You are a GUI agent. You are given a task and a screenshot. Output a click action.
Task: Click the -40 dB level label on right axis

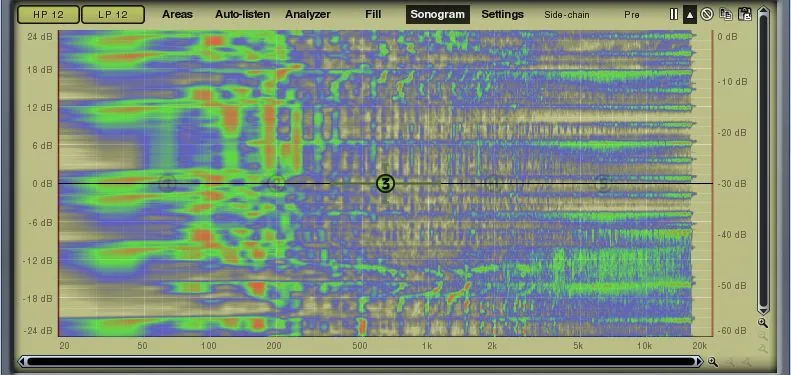732,235
